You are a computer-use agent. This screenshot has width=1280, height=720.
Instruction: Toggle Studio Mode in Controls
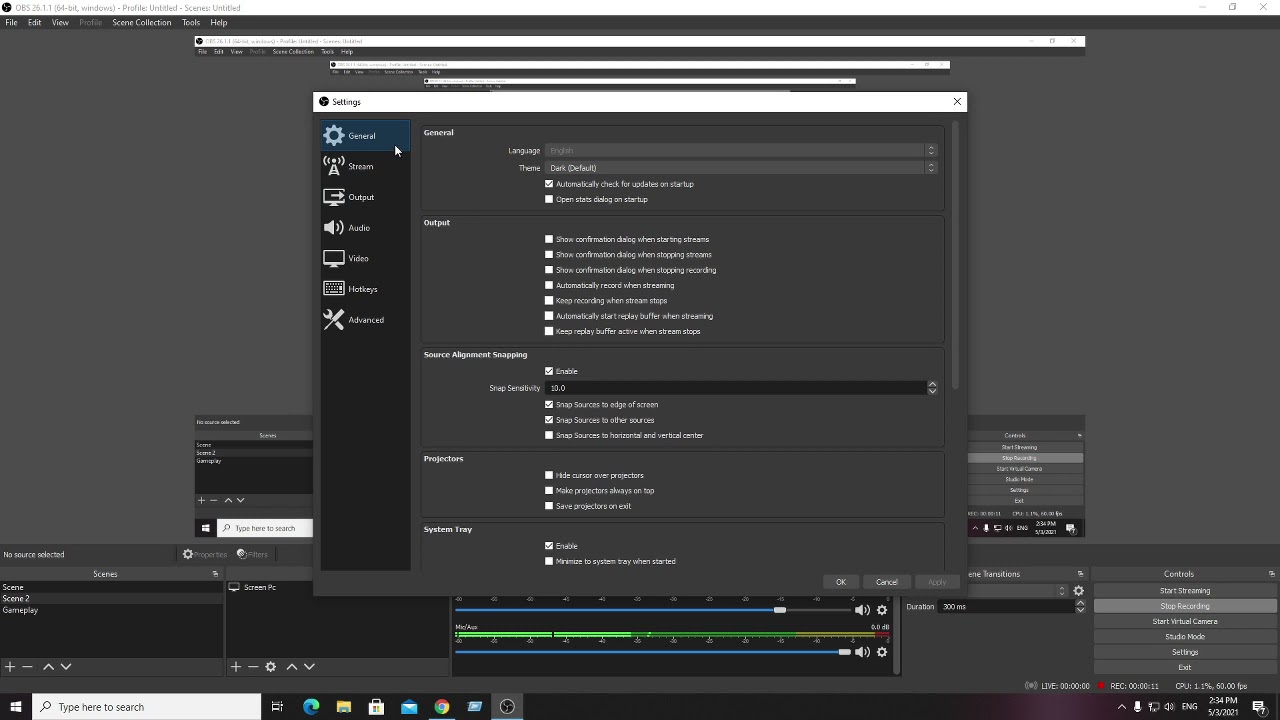point(1185,637)
